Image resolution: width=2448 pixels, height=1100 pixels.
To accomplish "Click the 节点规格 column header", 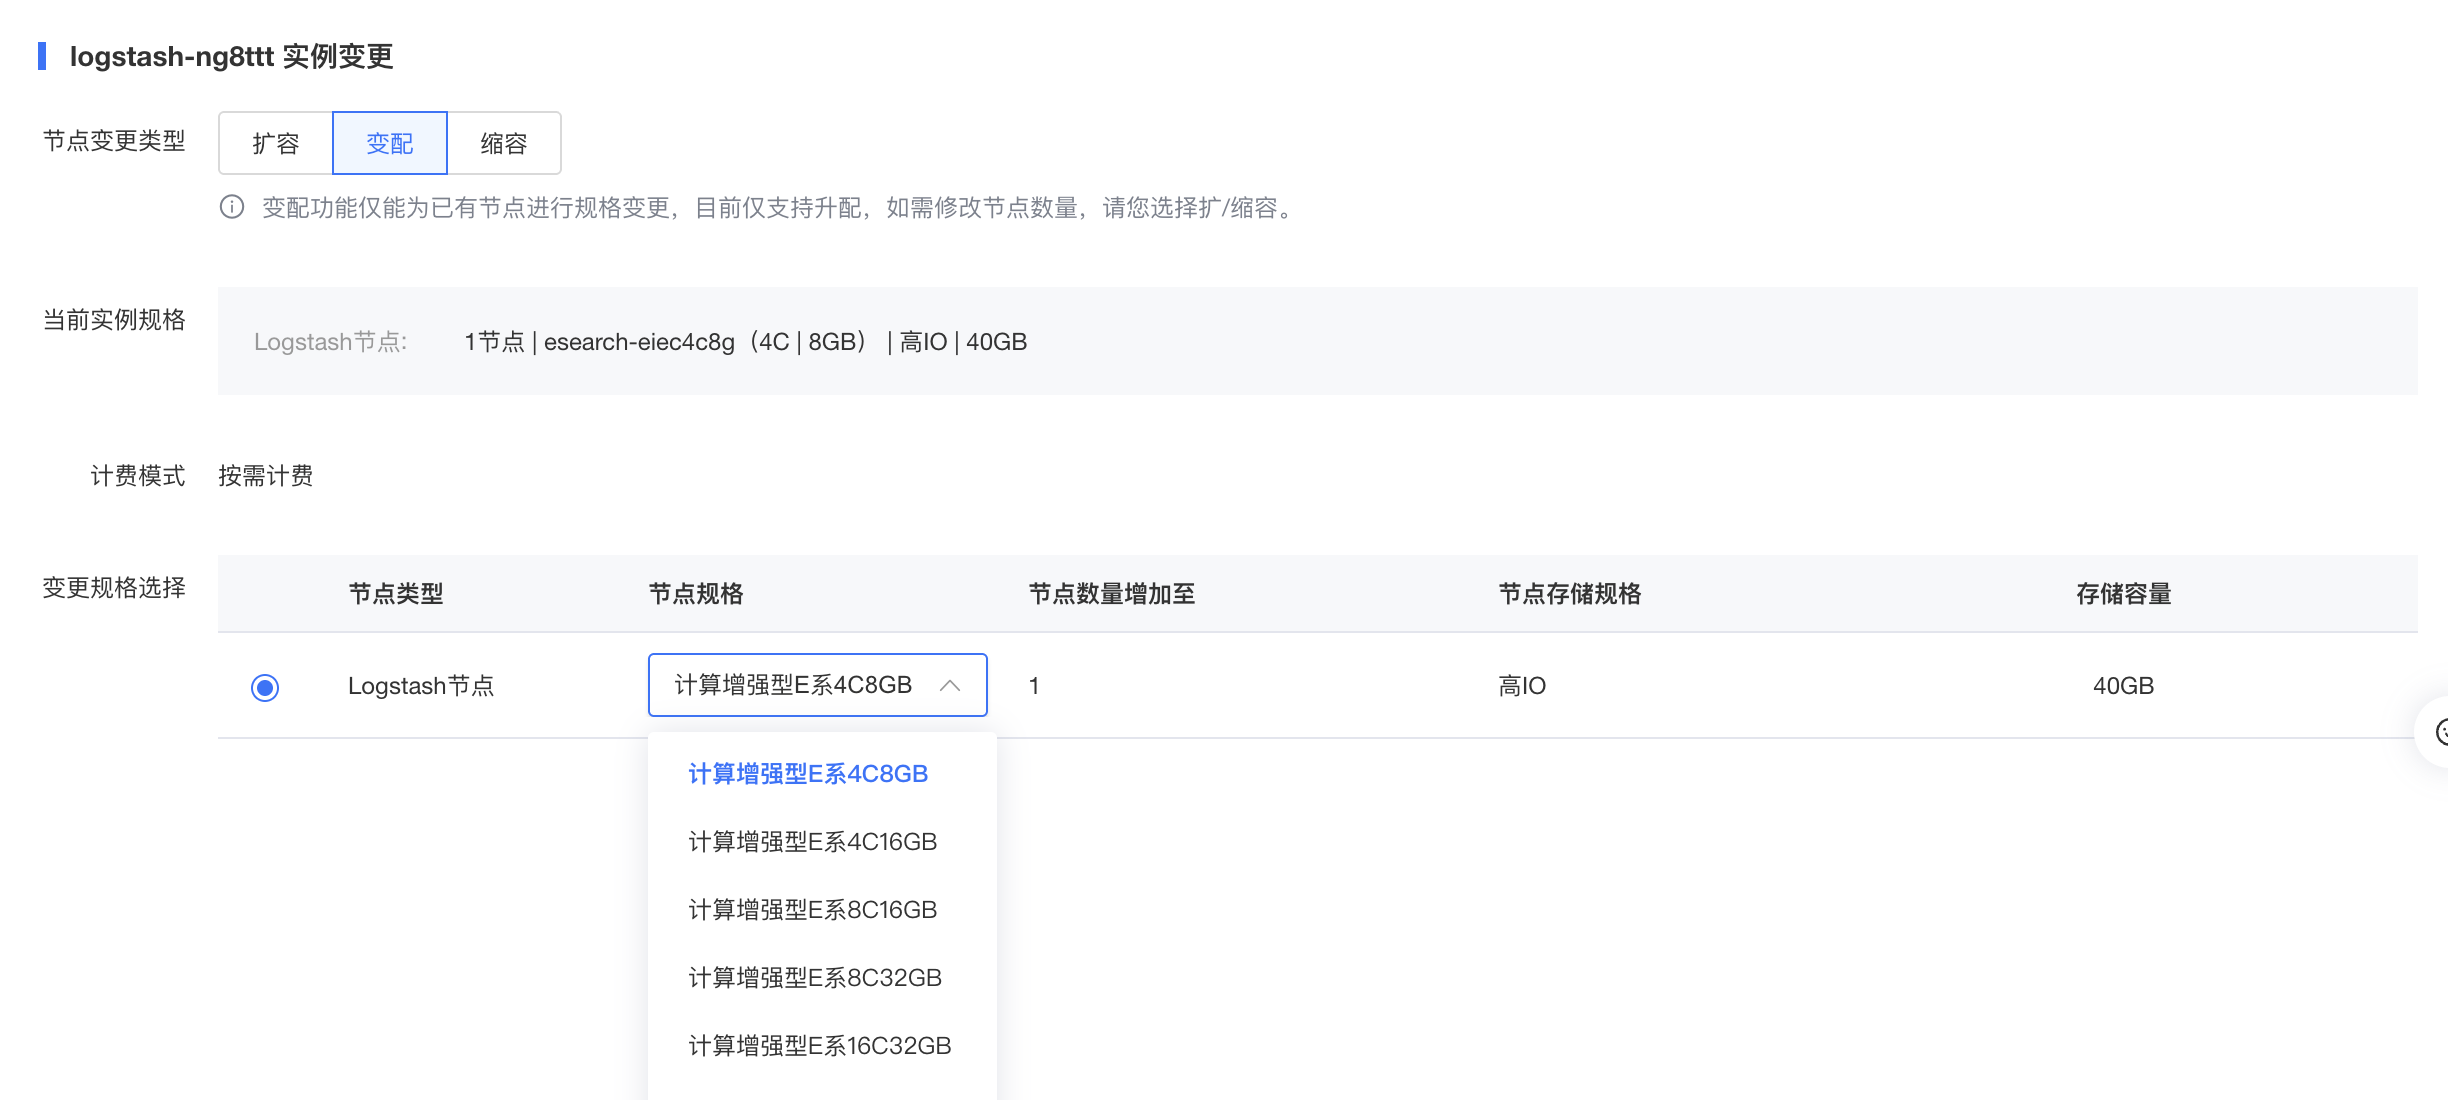I will 696,594.
